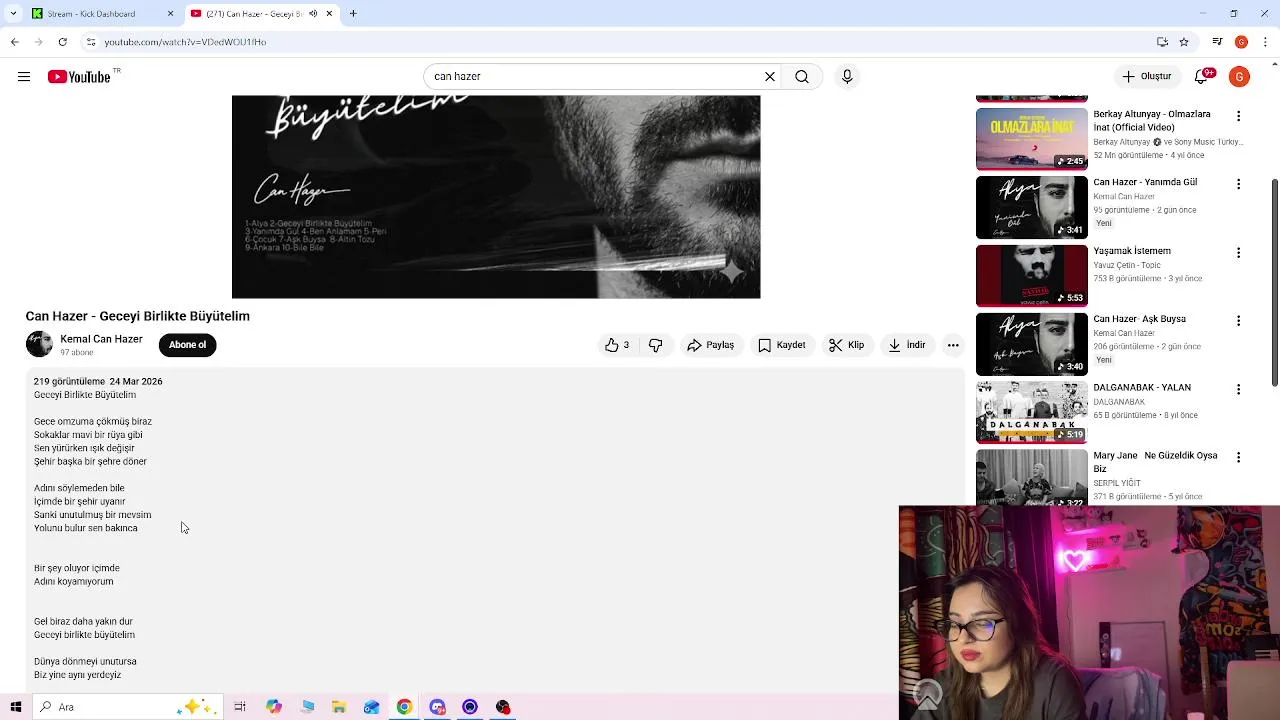This screenshot has width=1280, height=720.
Task: Close the YouTube Can Hazer tab
Action: tap(329, 14)
